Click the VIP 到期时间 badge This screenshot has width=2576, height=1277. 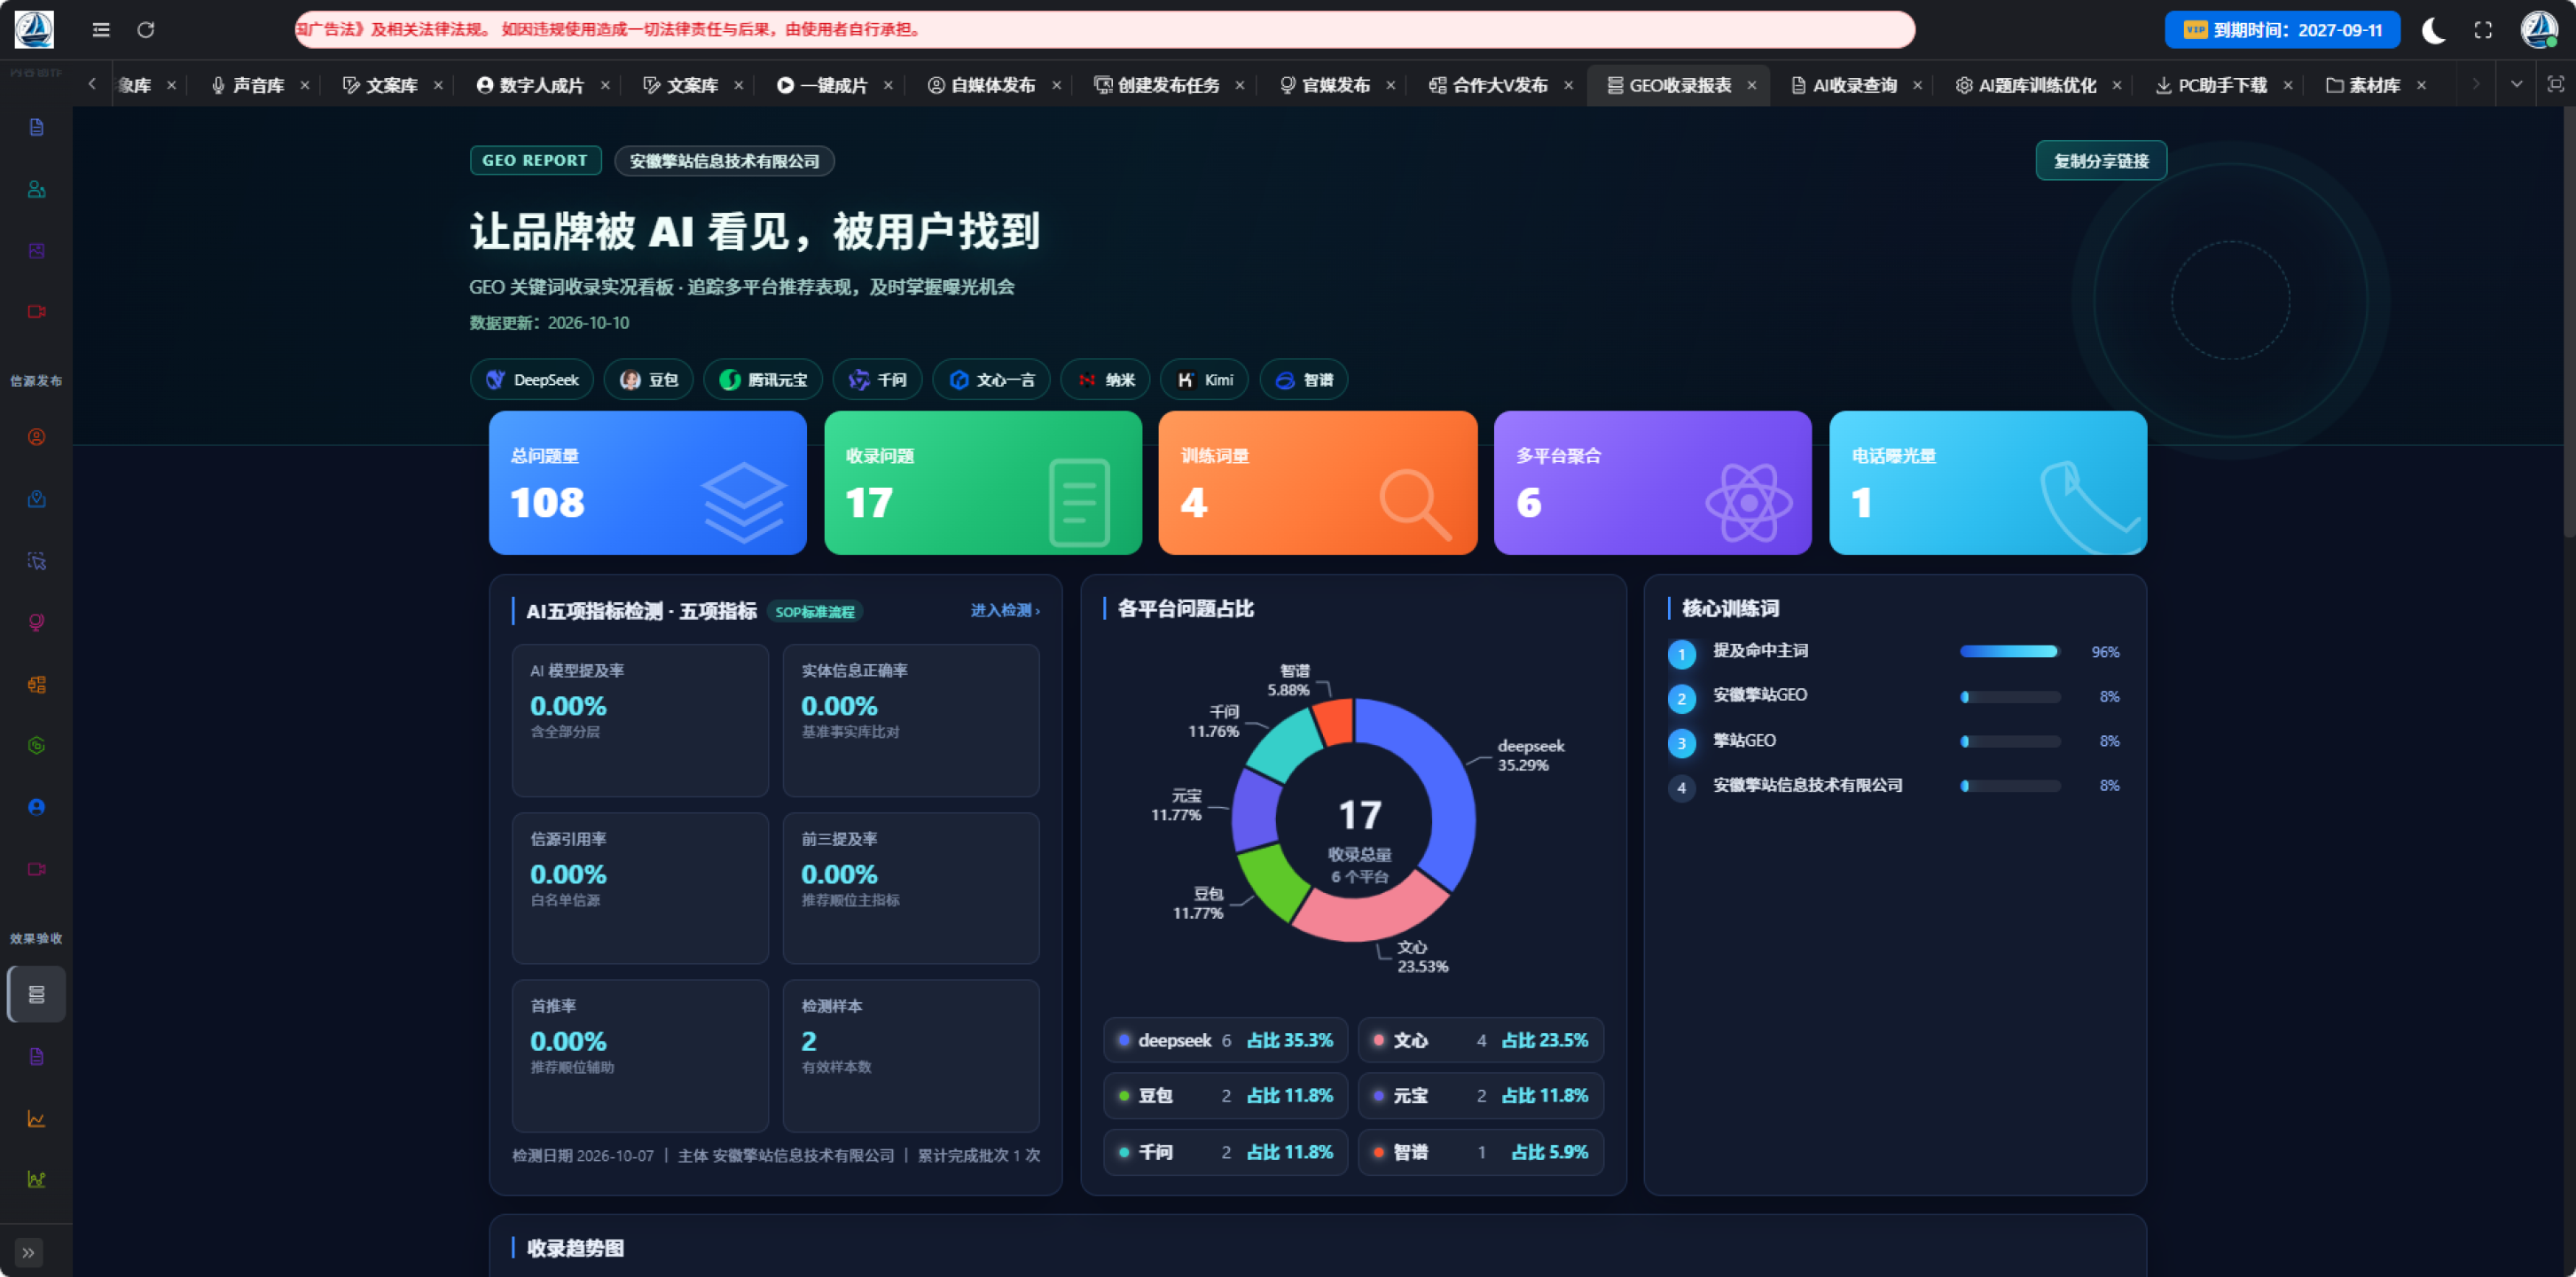2282,30
